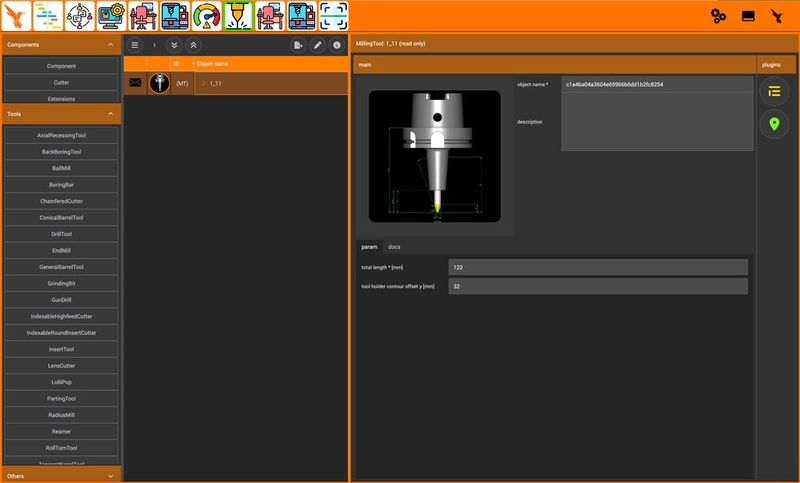Click the Component button
Screen dimensions: 800x483
[61, 66]
